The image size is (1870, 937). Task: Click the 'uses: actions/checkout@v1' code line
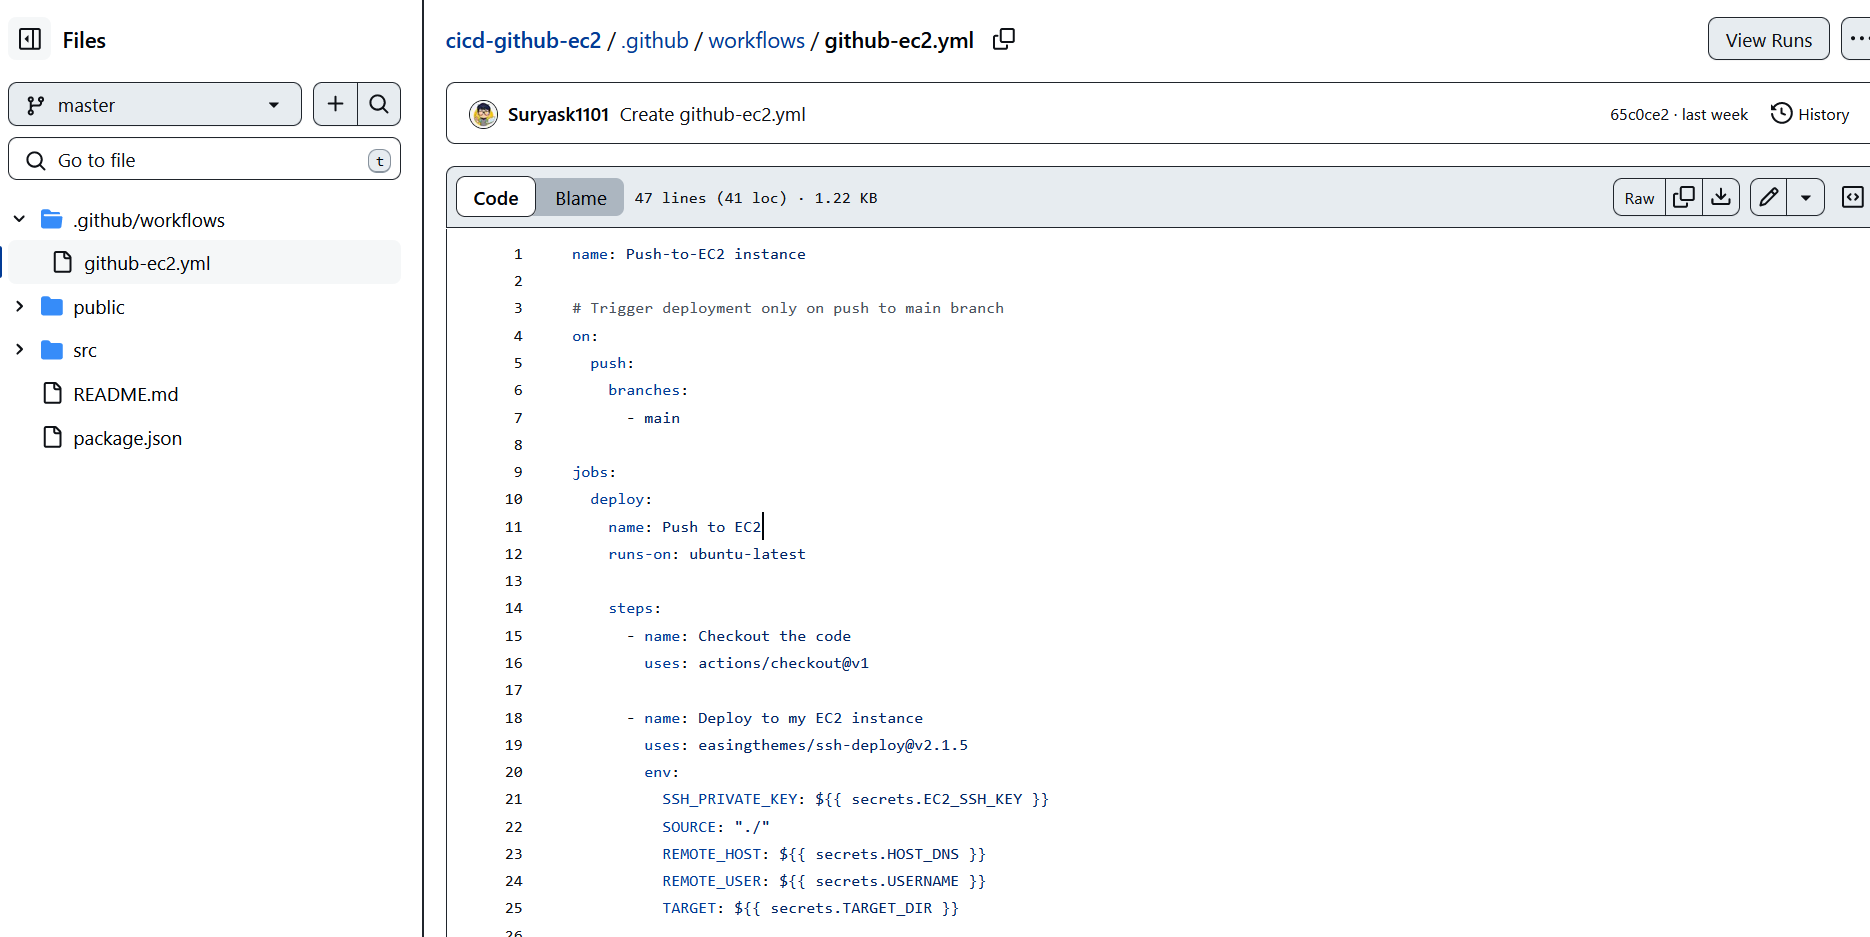tap(756, 663)
